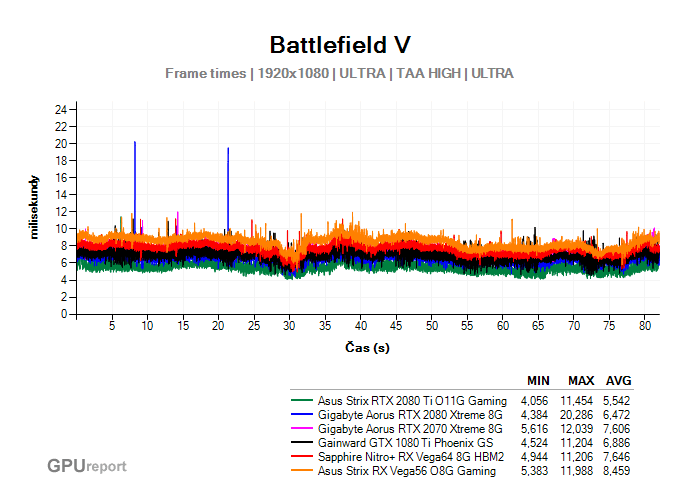Click the 5 tick on the time axis

112,326
